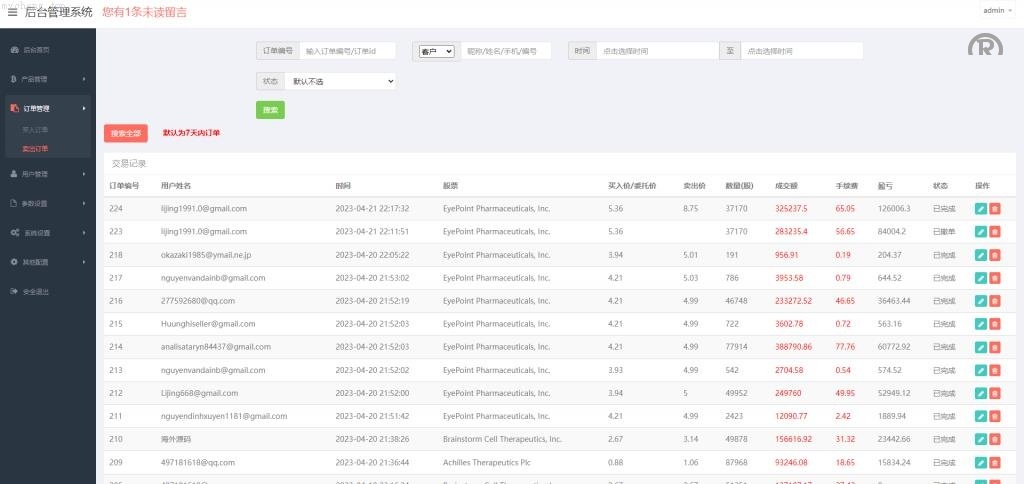Edit order 218 using the pencil icon

[x=980, y=254]
